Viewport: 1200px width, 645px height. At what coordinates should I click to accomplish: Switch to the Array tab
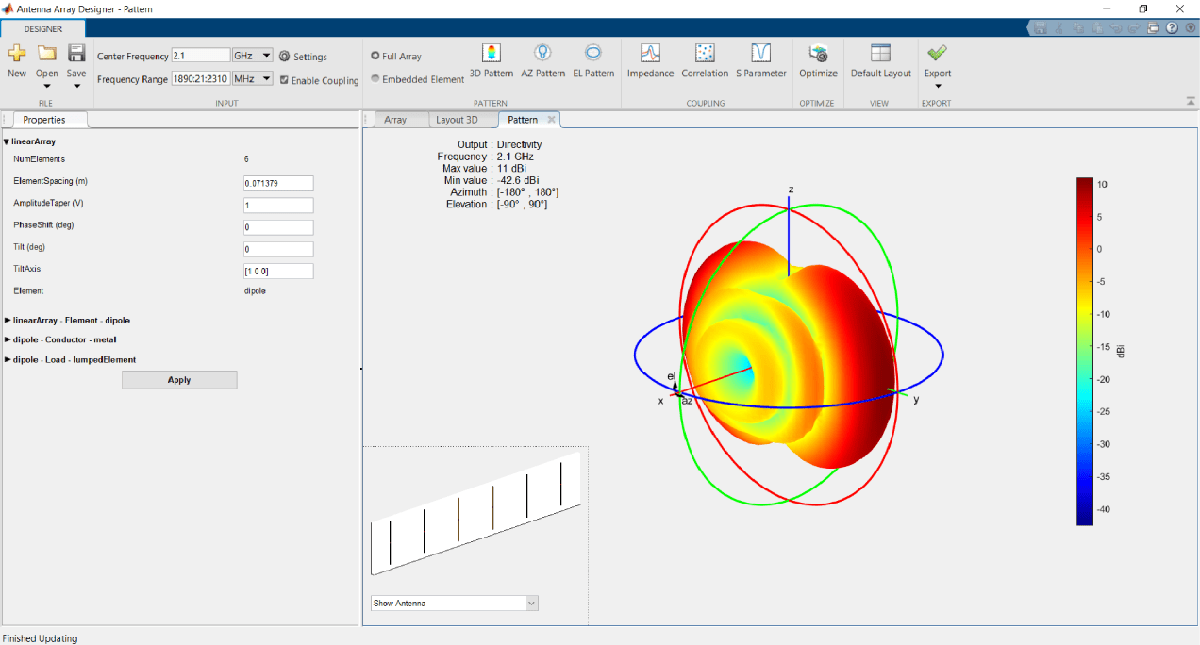click(397, 119)
